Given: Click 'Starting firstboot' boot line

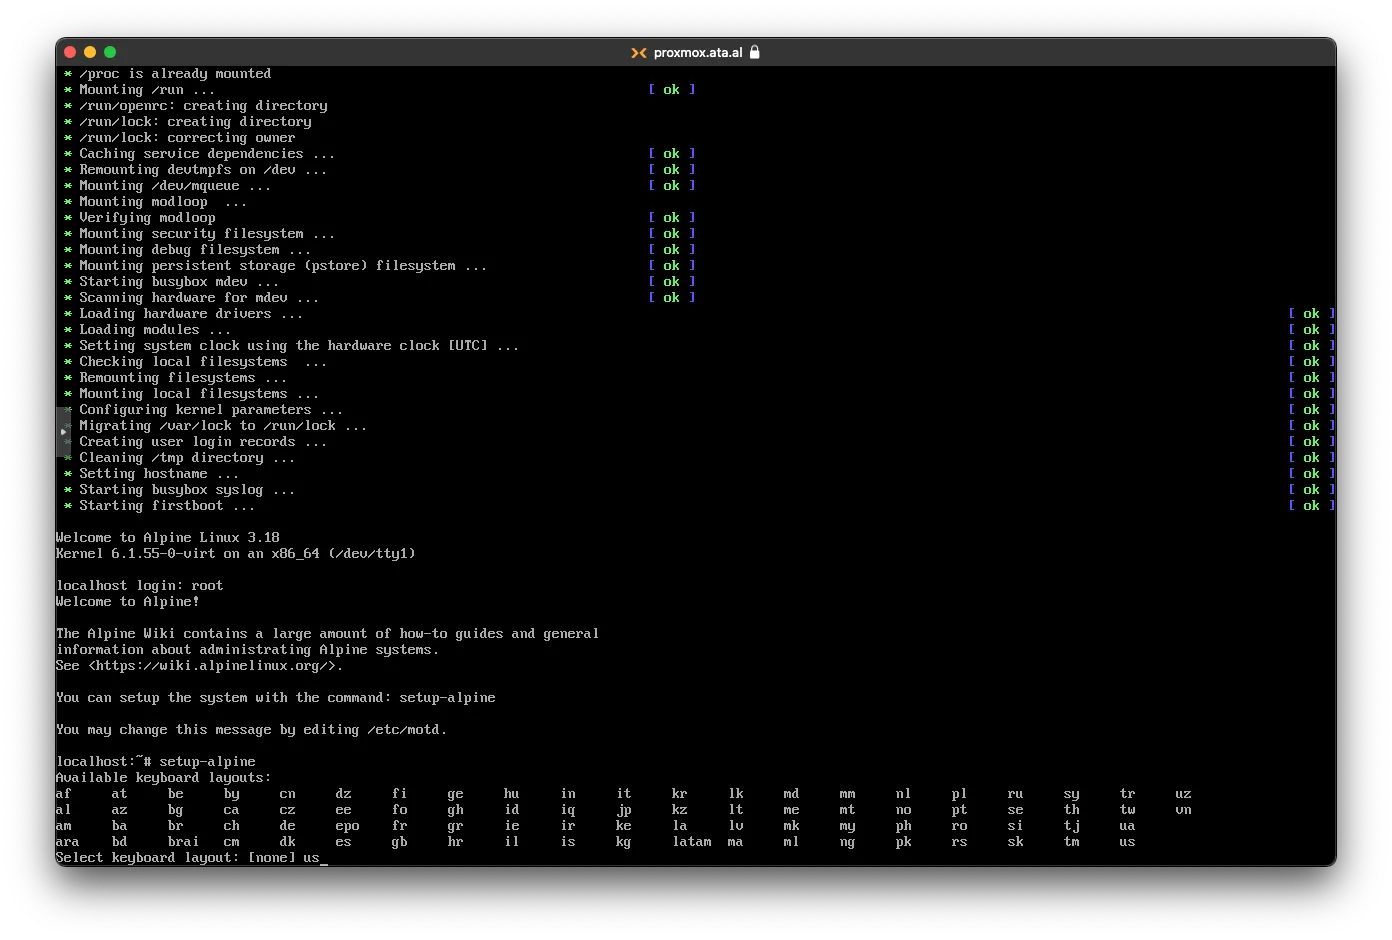Looking at the screenshot, I should 160,506.
